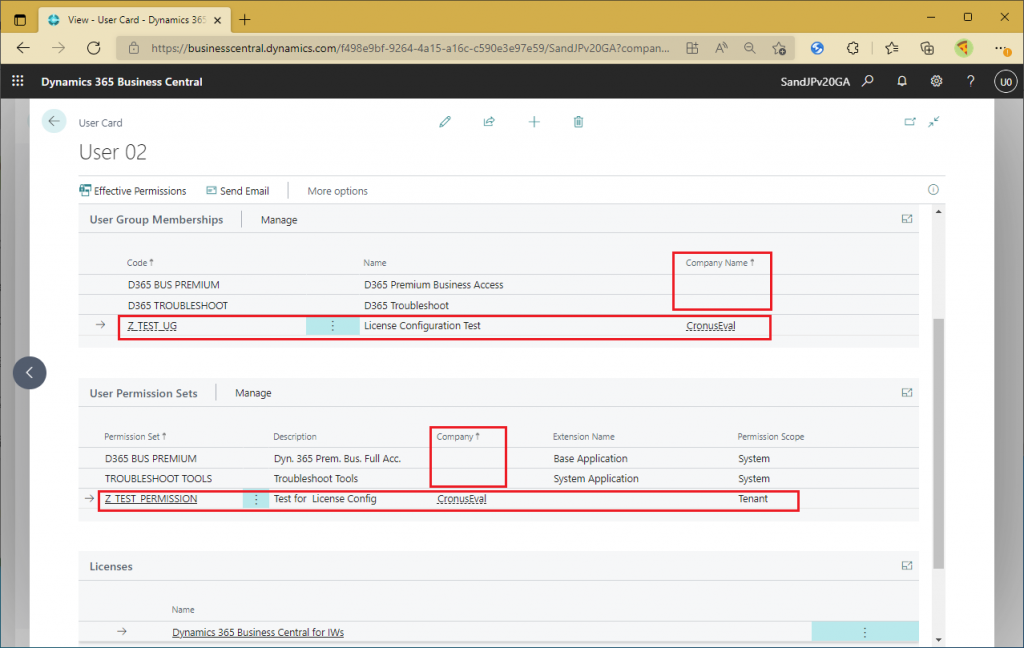
Task: Click the page vertical scrollbar thumb
Action: pyautogui.click(x=938, y=443)
